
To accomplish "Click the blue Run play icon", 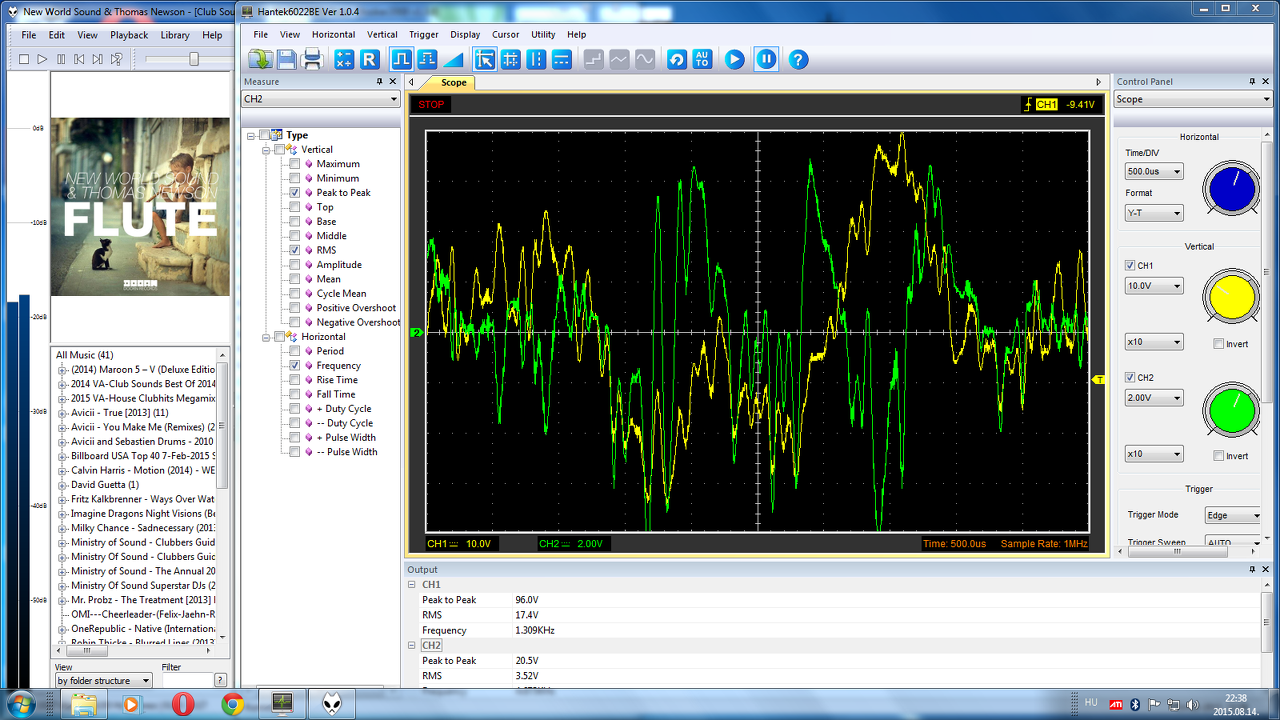I will pyautogui.click(x=735, y=59).
